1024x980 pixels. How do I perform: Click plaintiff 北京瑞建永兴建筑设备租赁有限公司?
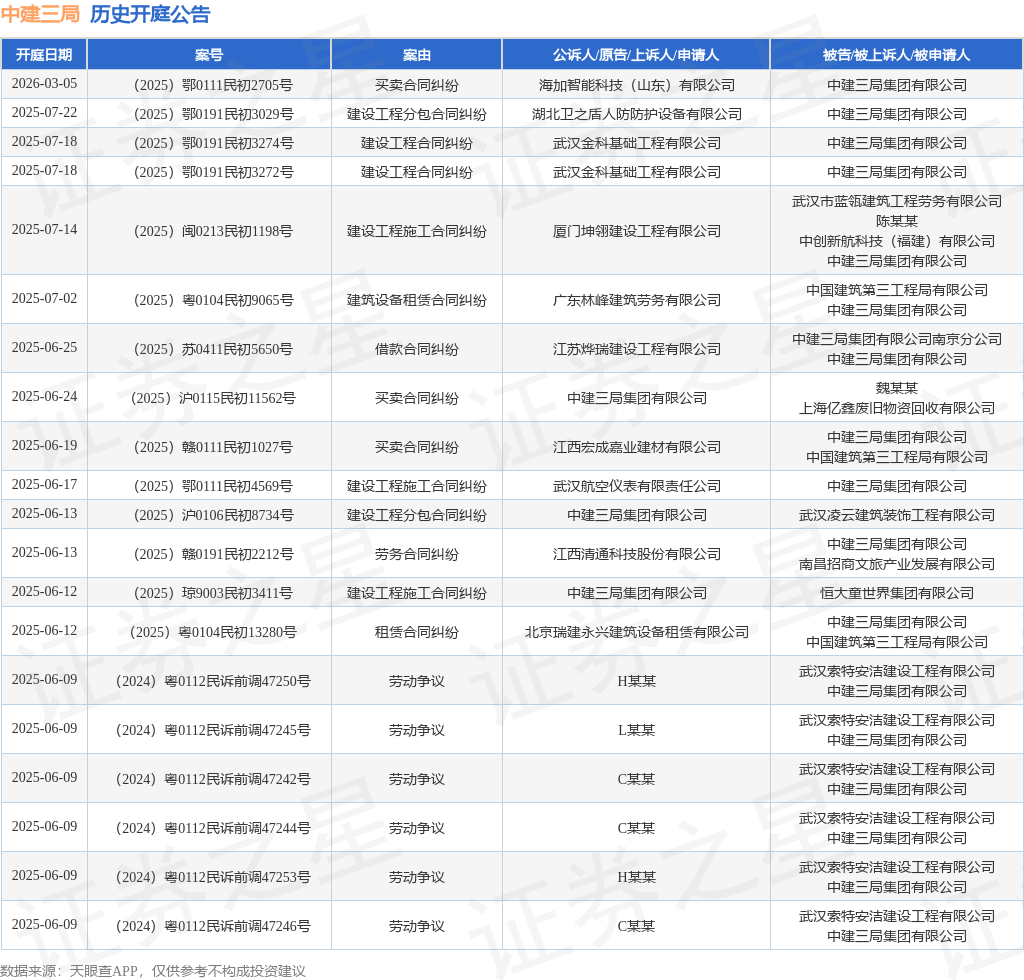(637, 632)
